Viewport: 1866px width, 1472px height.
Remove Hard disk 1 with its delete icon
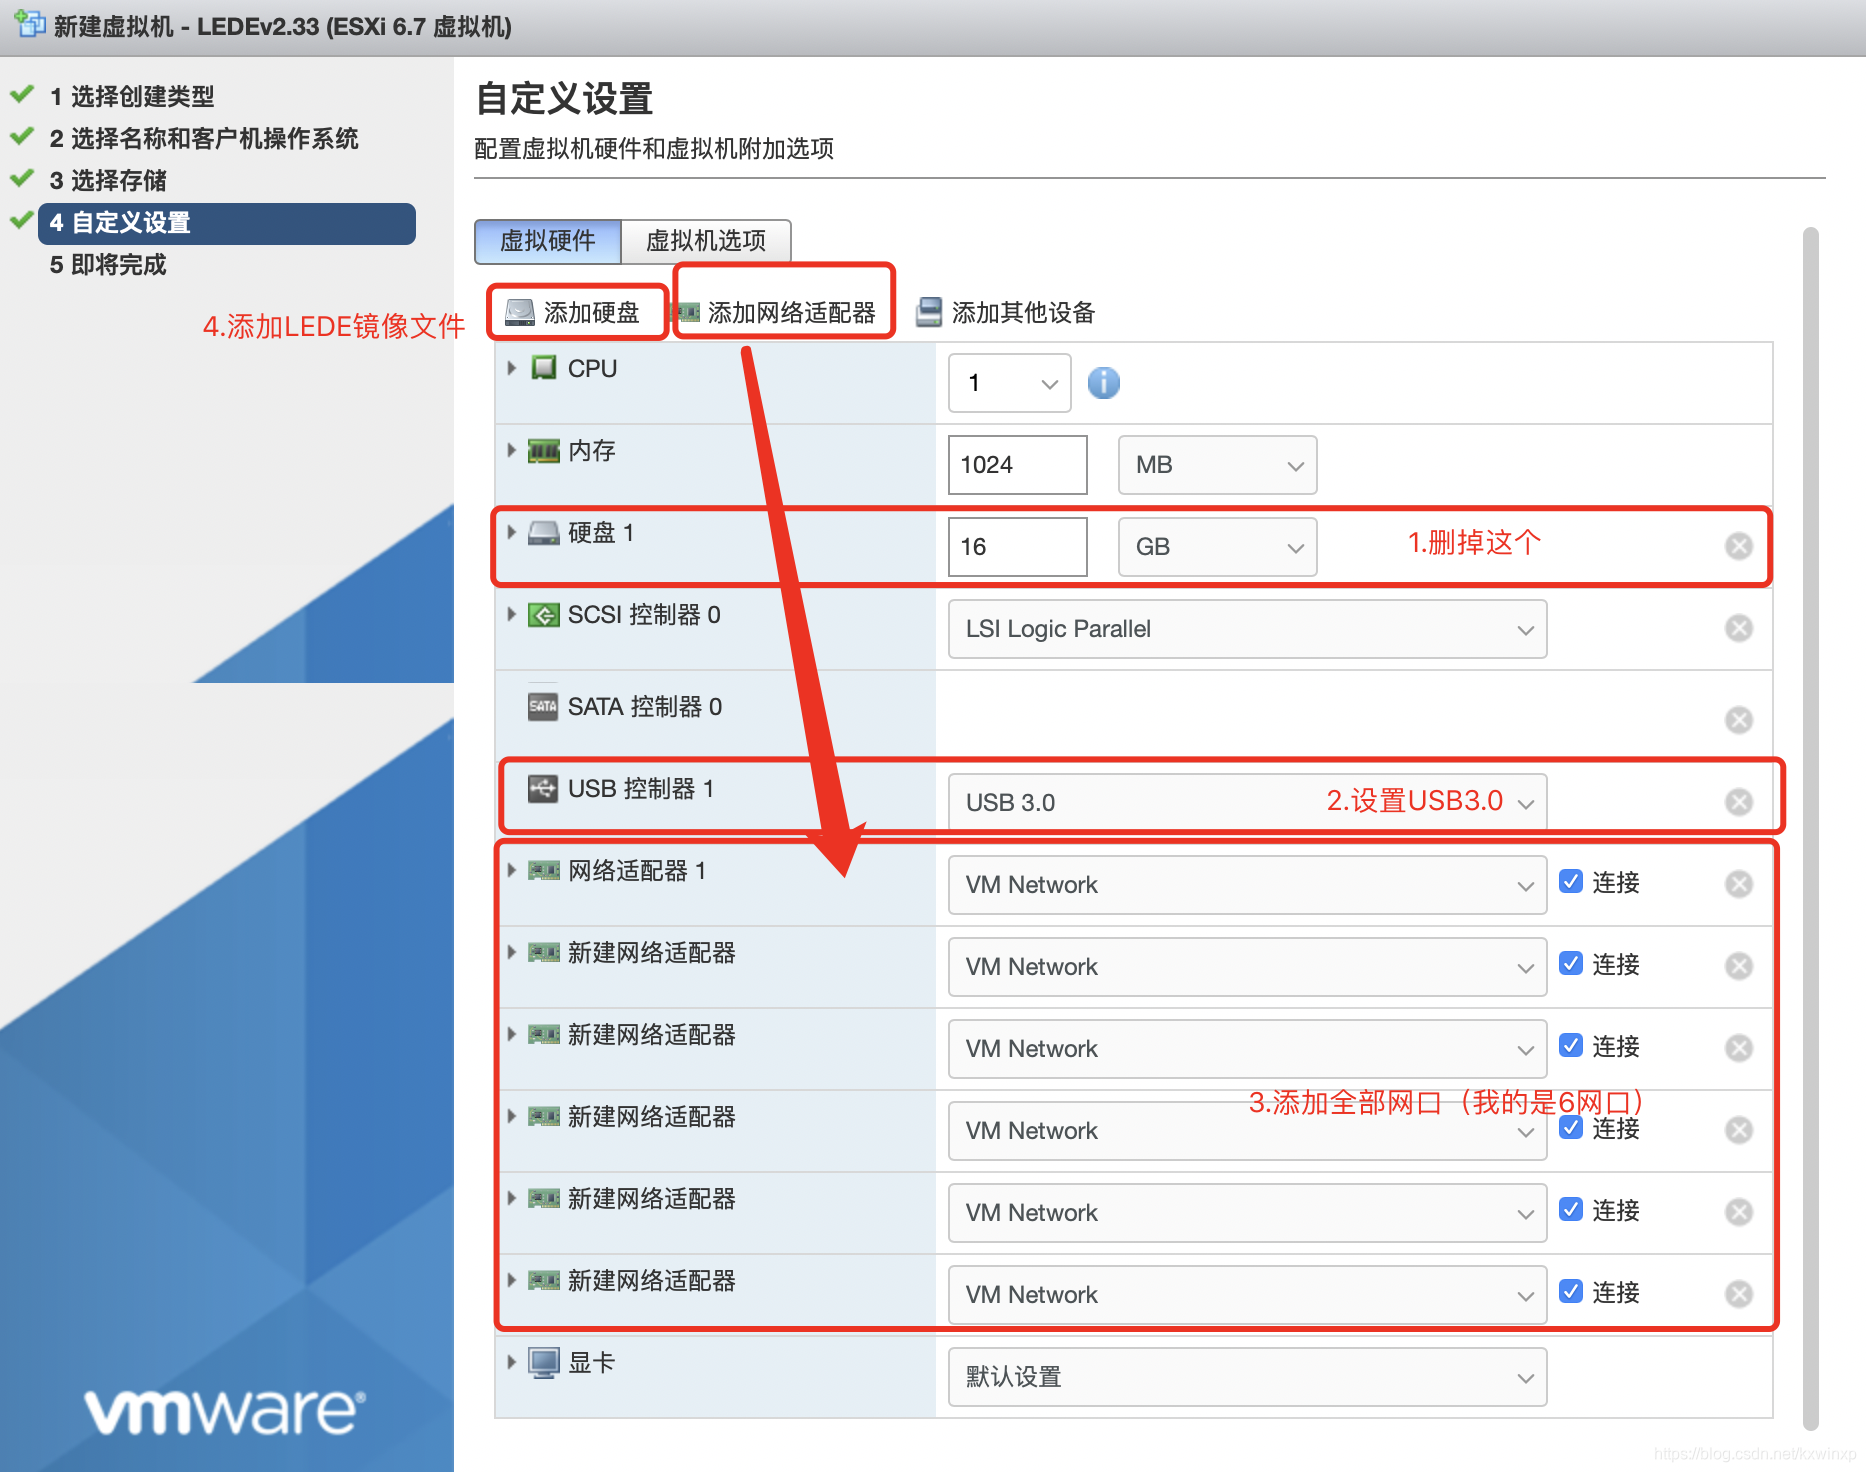(1739, 546)
